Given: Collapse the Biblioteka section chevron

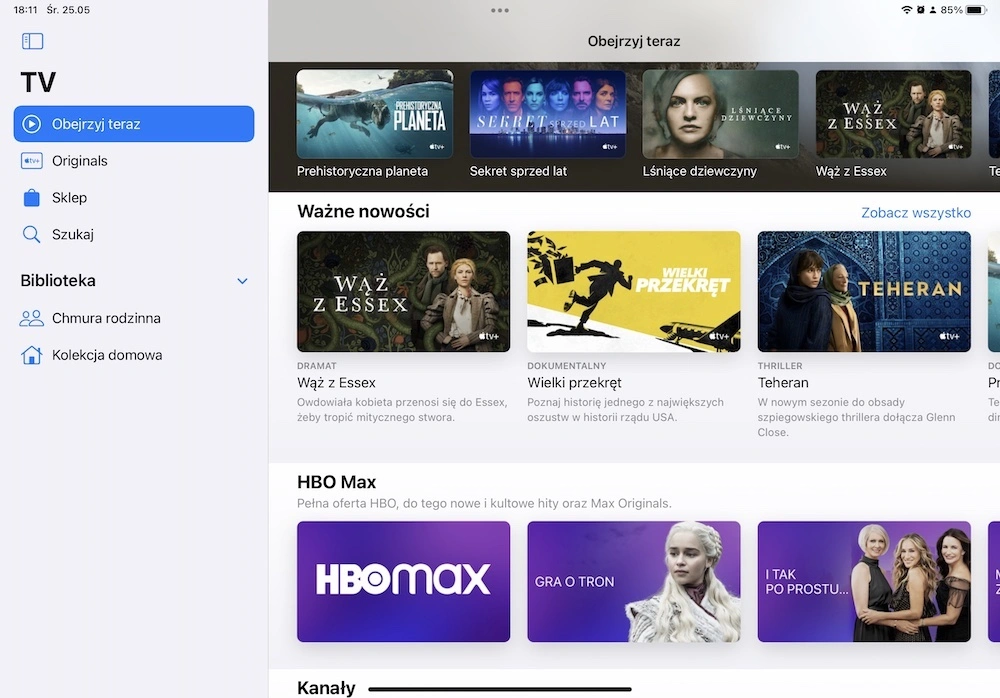Looking at the screenshot, I should (242, 281).
